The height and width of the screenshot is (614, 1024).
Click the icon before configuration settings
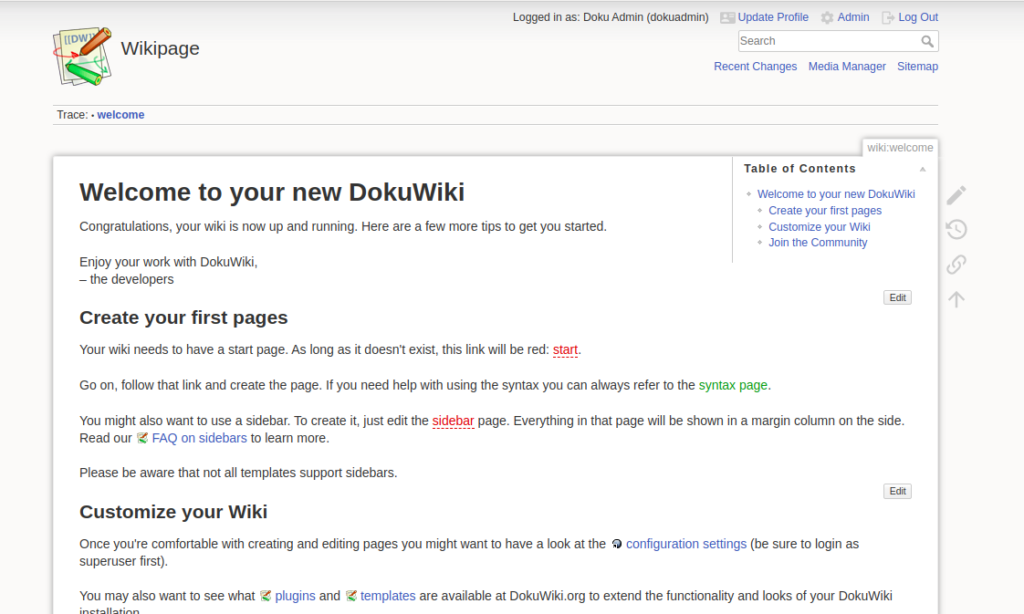(616, 544)
